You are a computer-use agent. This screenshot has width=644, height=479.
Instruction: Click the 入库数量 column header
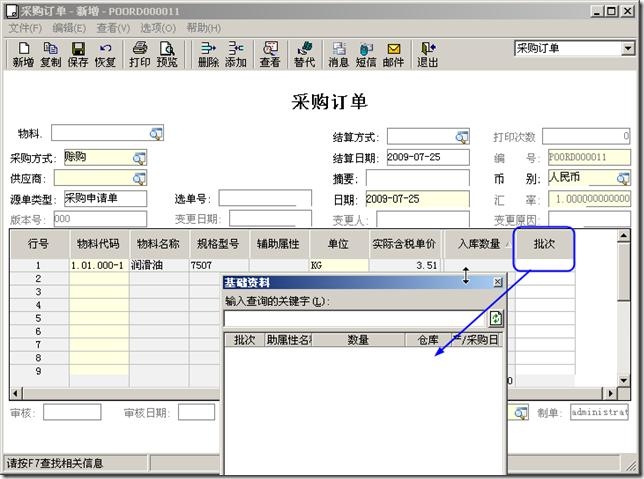pyautogui.click(x=478, y=243)
